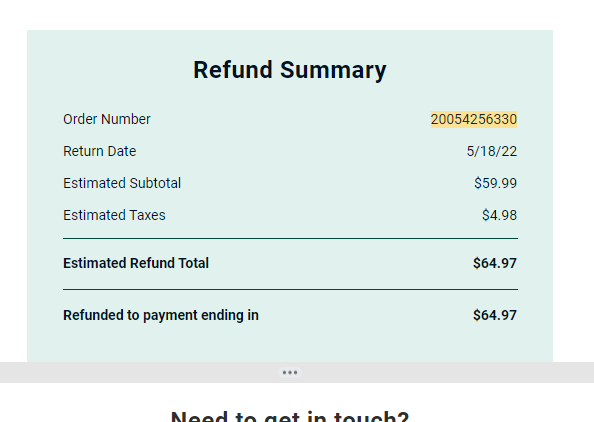The image size is (594, 422).
Task: Select the return date 5/18/22
Action: pyautogui.click(x=492, y=152)
